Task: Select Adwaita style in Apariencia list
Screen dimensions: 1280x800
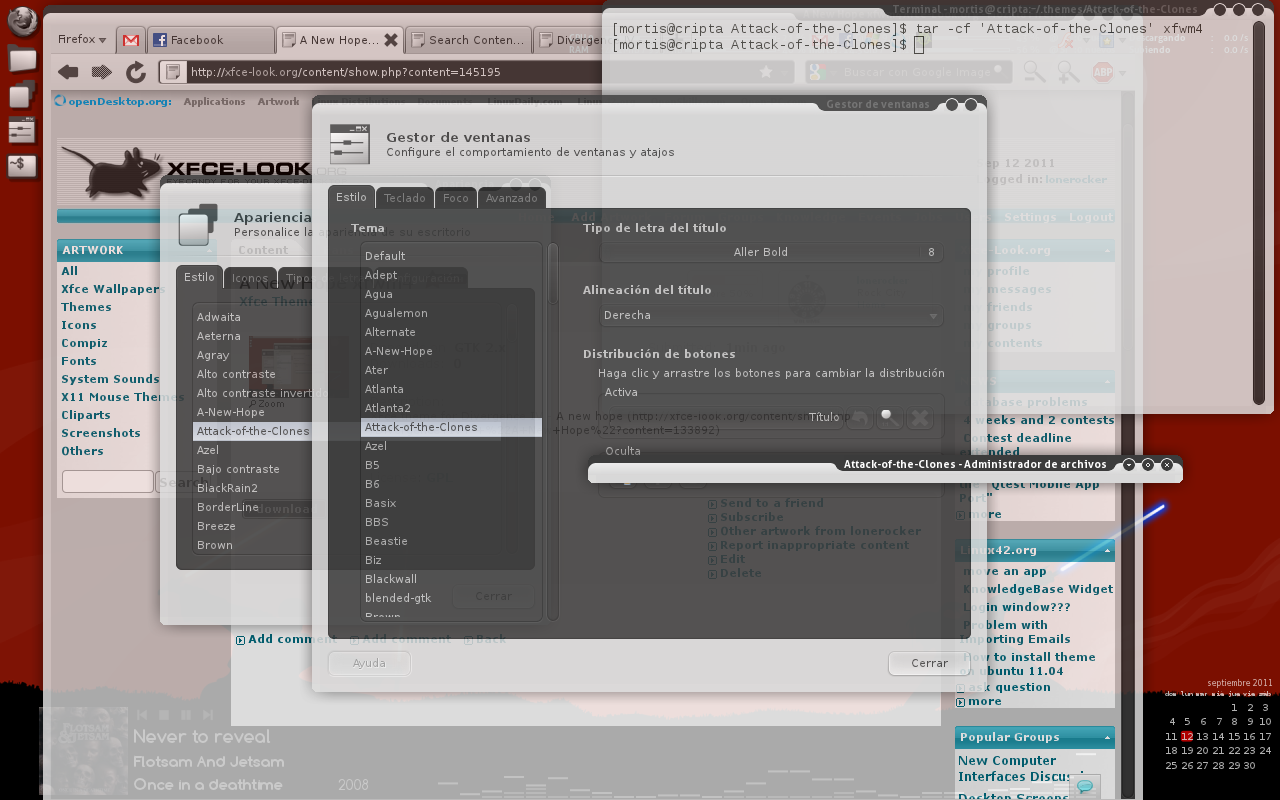Action: point(252,317)
